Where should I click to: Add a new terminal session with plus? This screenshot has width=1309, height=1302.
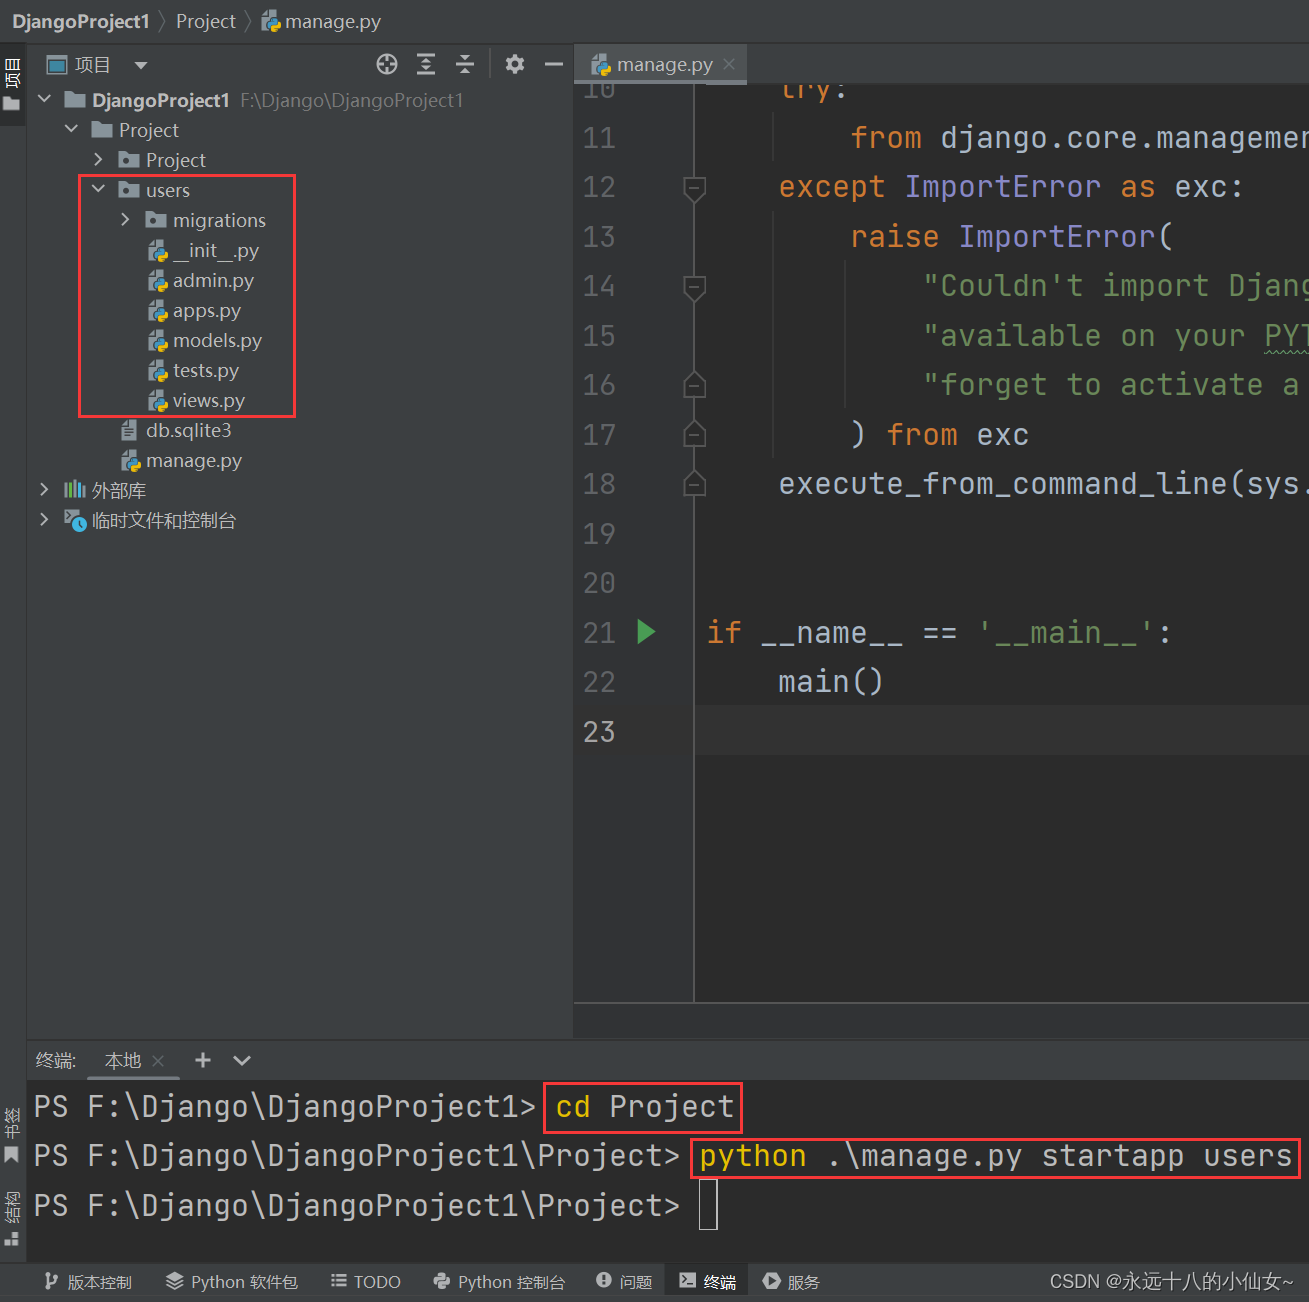[x=203, y=1060]
